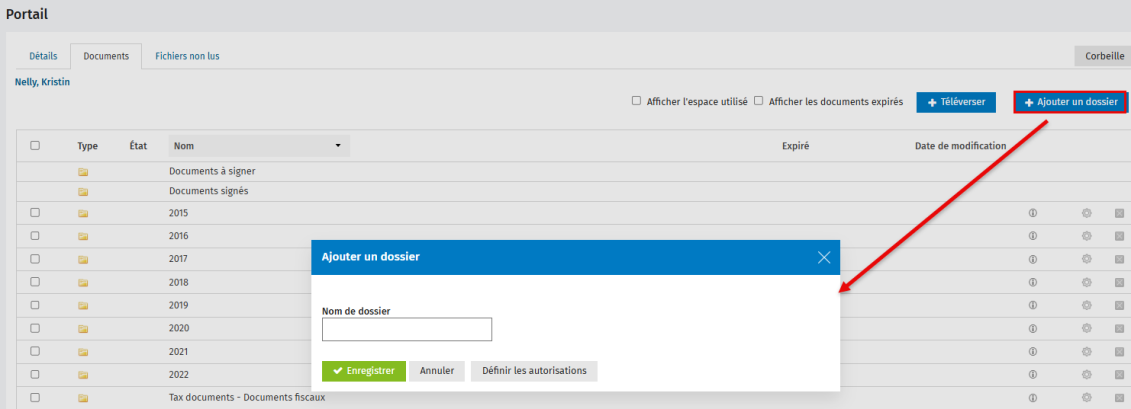Viewport: 1131px width, 409px height.
Task: Open gear settings for folder 2021
Action: click(x=1086, y=351)
